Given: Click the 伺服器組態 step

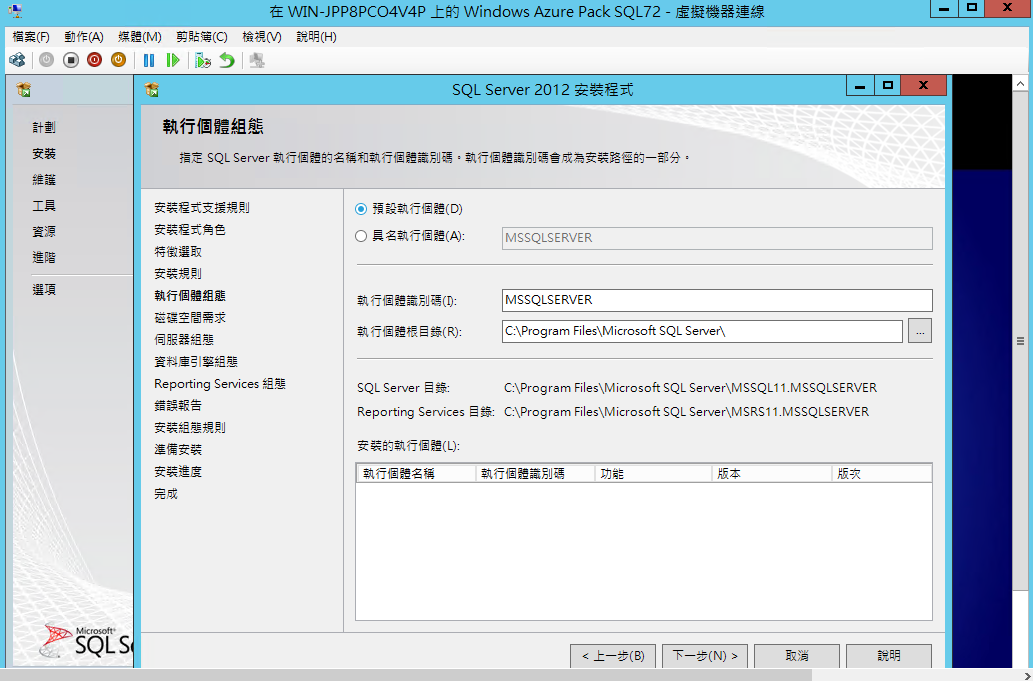Looking at the screenshot, I should click(184, 340).
